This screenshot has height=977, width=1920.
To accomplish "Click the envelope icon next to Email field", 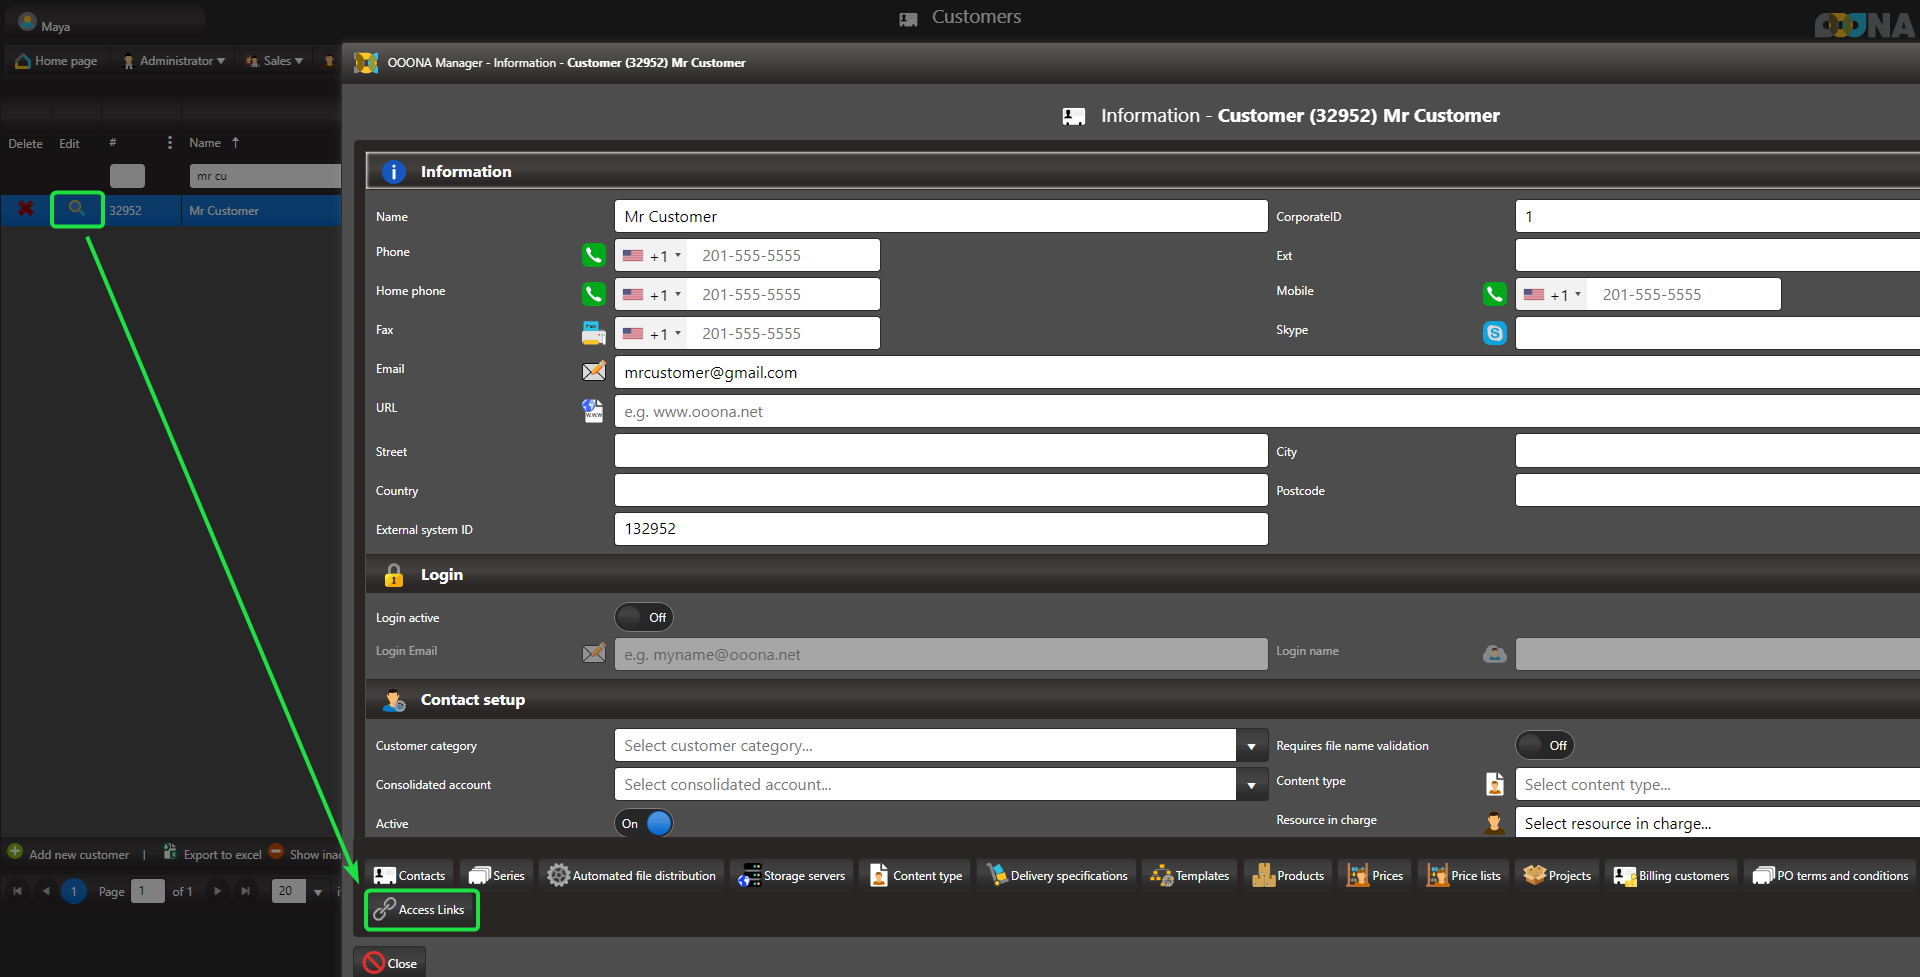I will 593,372.
